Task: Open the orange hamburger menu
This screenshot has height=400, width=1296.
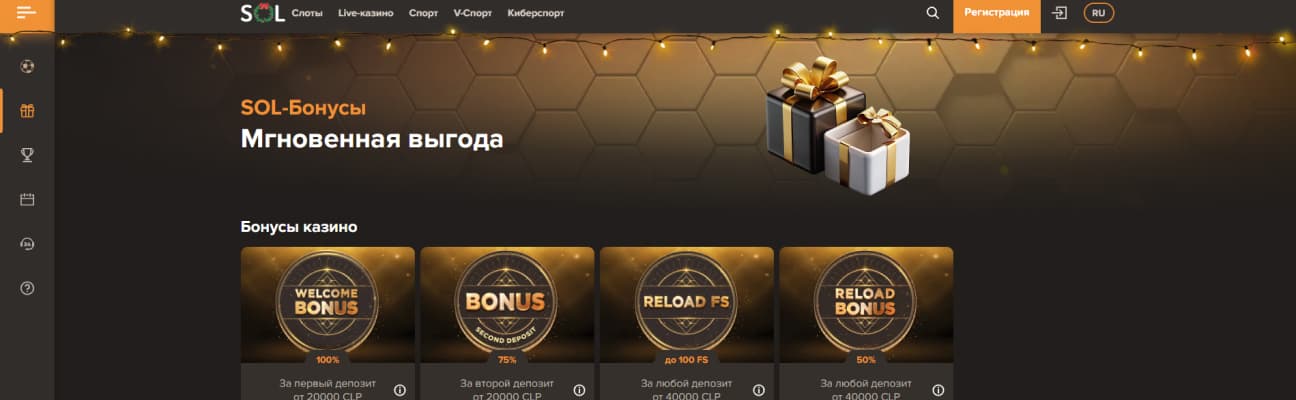Action: pyautogui.click(x=27, y=13)
